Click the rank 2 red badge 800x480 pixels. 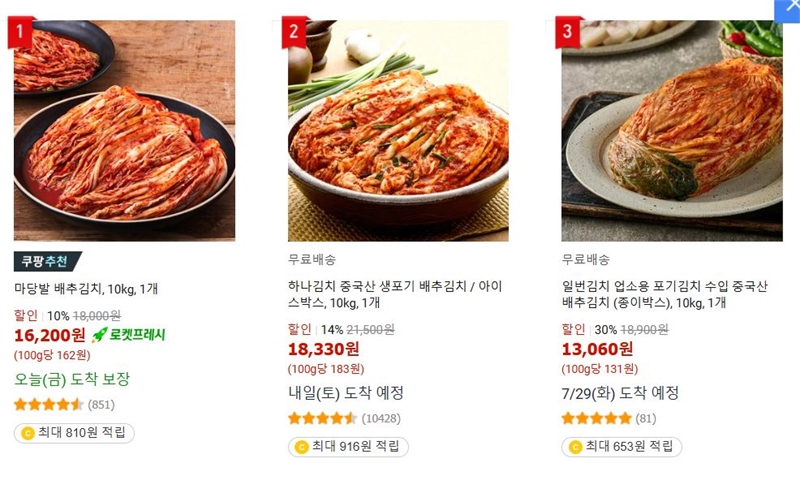[x=294, y=32]
